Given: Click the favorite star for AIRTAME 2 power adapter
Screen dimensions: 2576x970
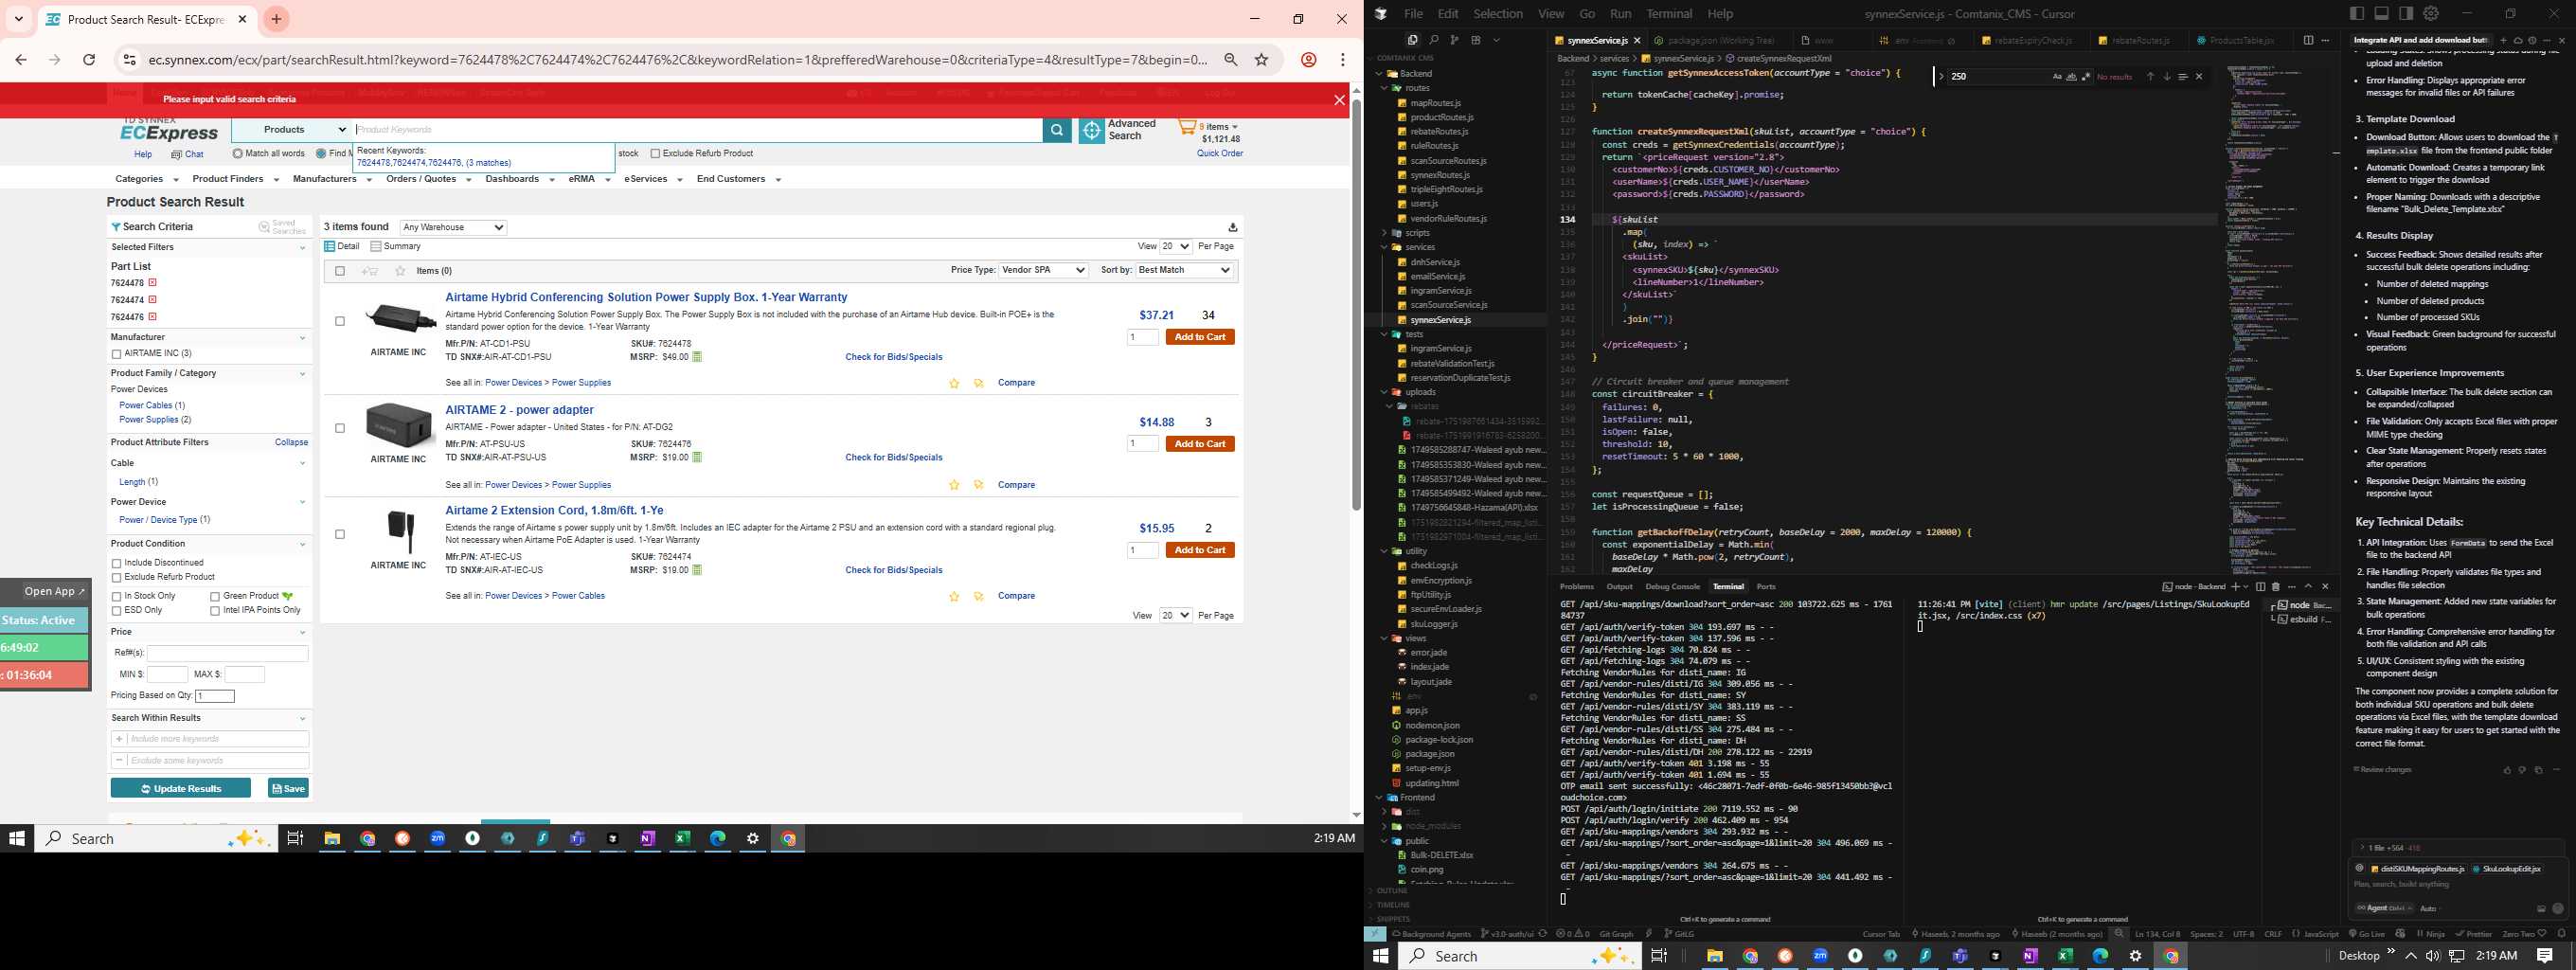Looking at the screenshot, I should [x=954, y=485].
